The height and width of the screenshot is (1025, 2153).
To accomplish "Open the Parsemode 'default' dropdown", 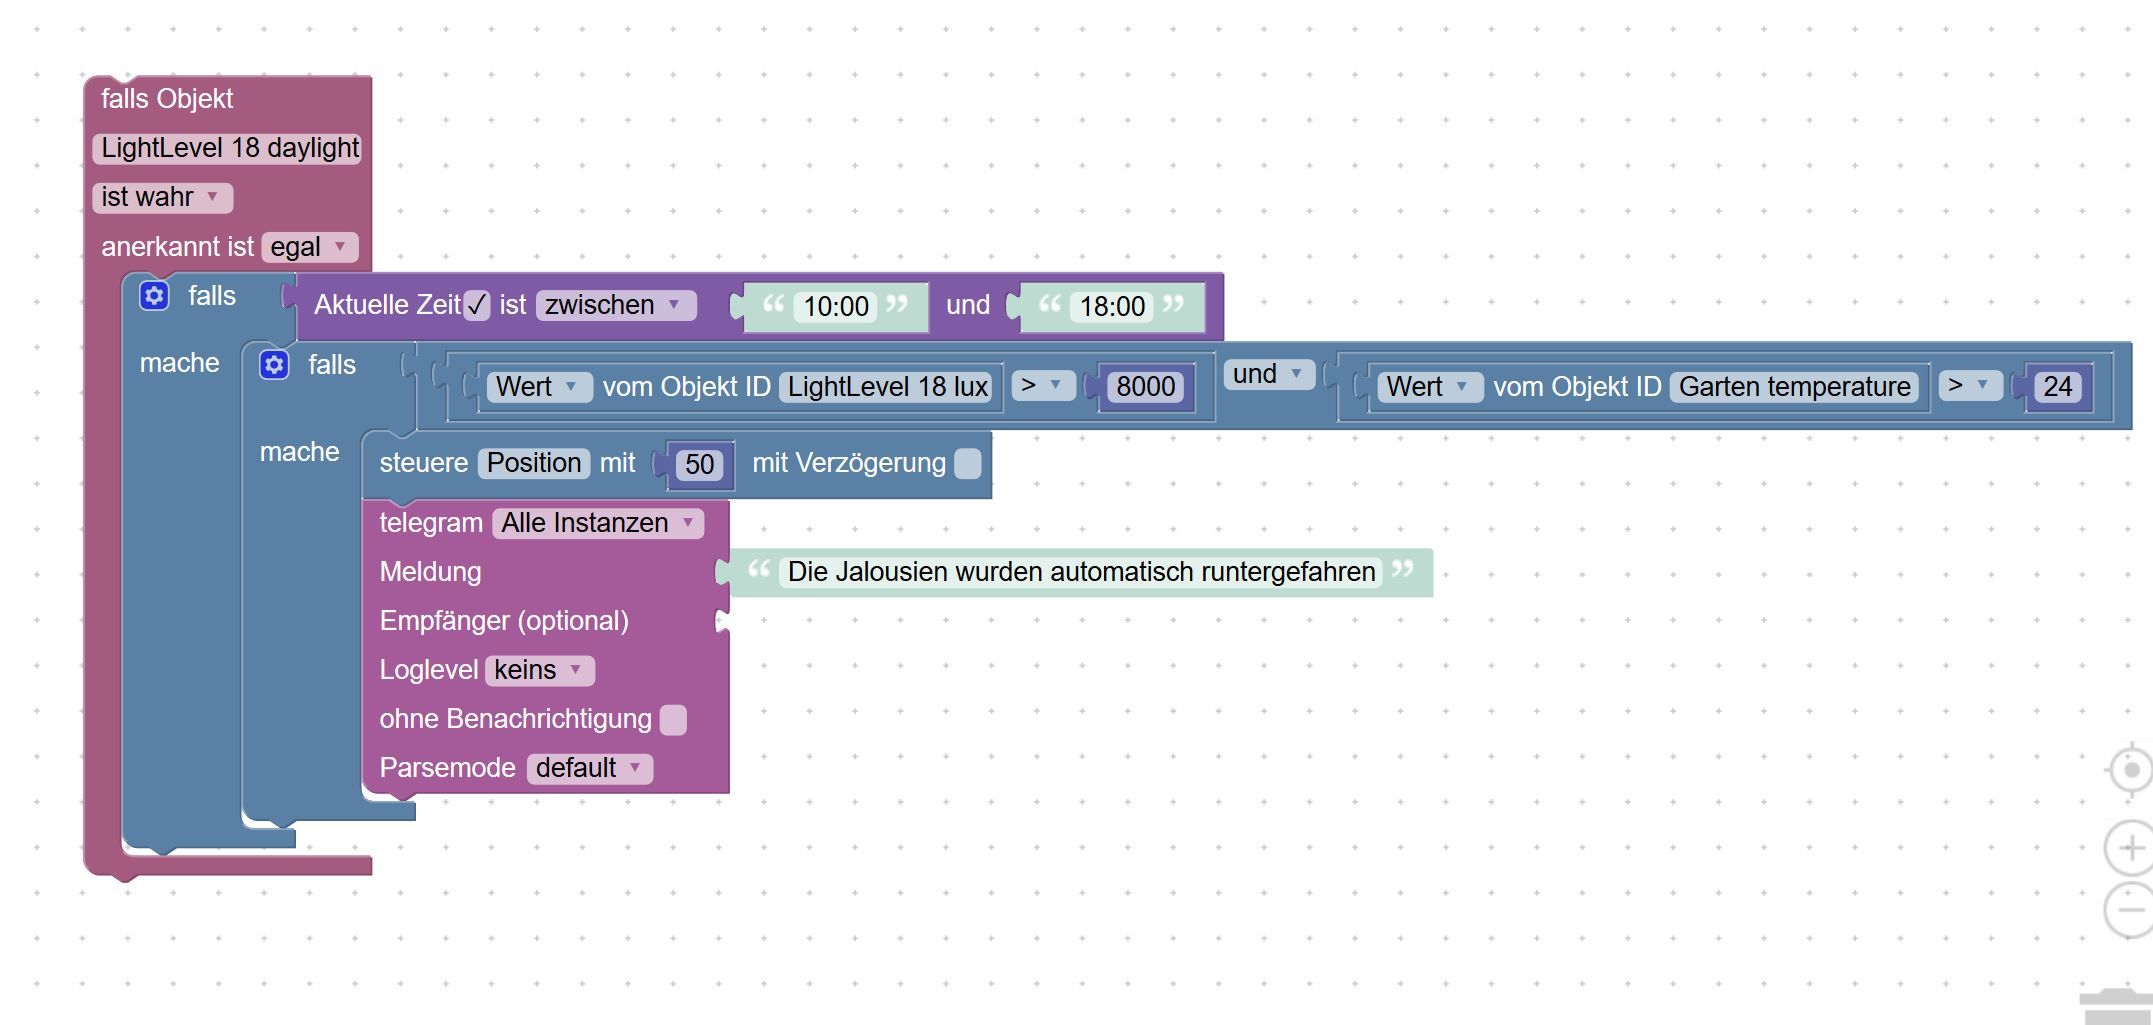I will 590,768.
